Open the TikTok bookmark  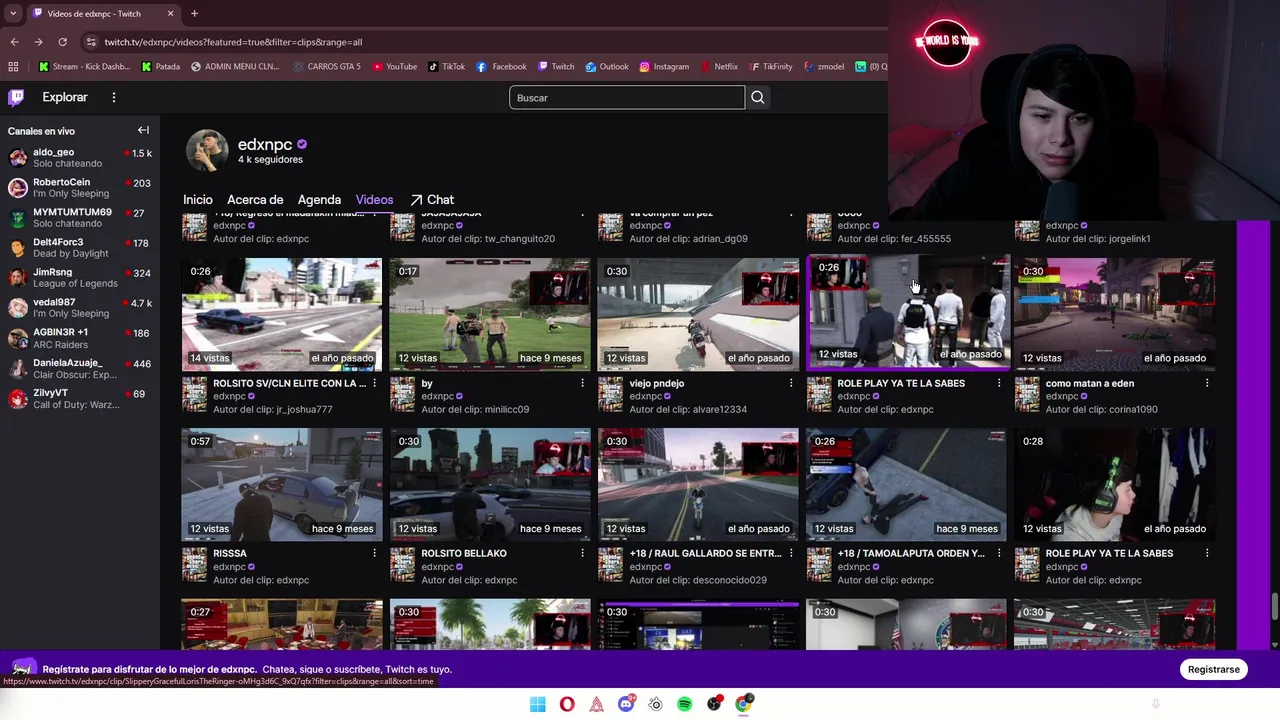[446, 67]
